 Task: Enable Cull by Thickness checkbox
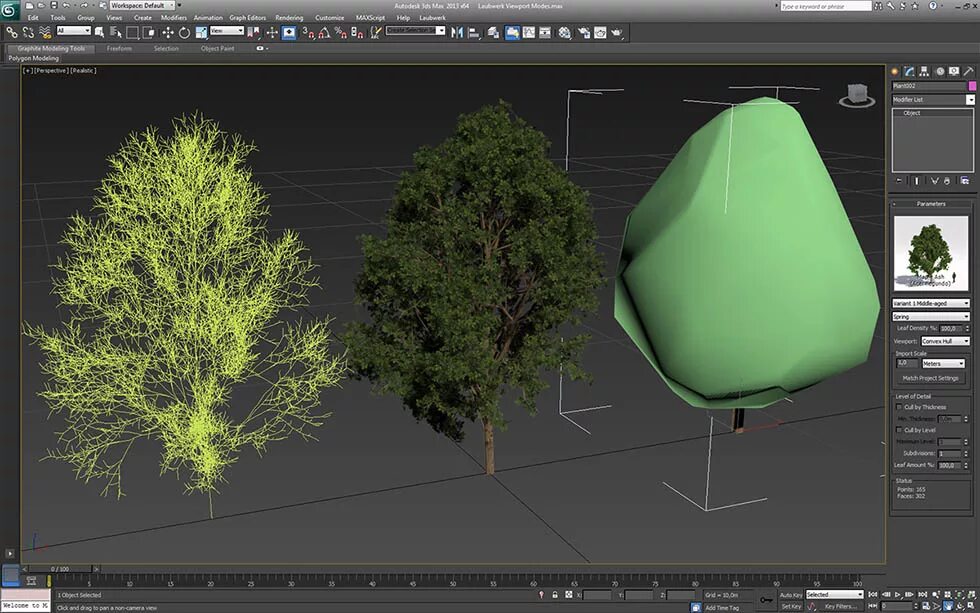pos(899,407)
